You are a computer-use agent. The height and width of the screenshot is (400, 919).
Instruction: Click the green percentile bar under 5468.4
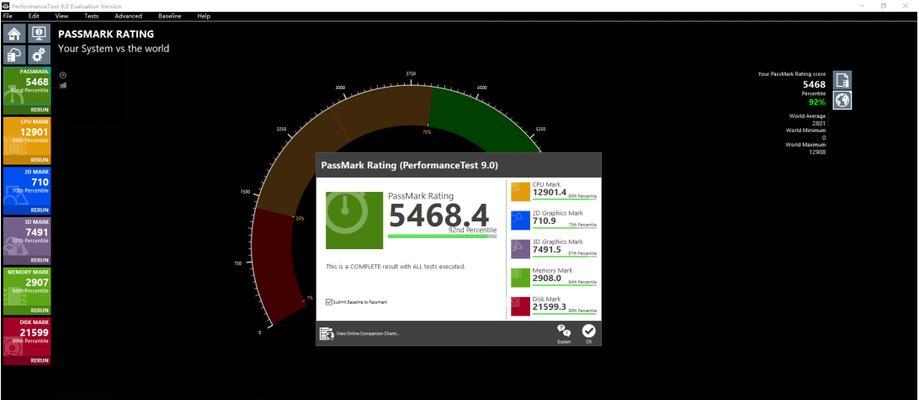coord(443,236)
